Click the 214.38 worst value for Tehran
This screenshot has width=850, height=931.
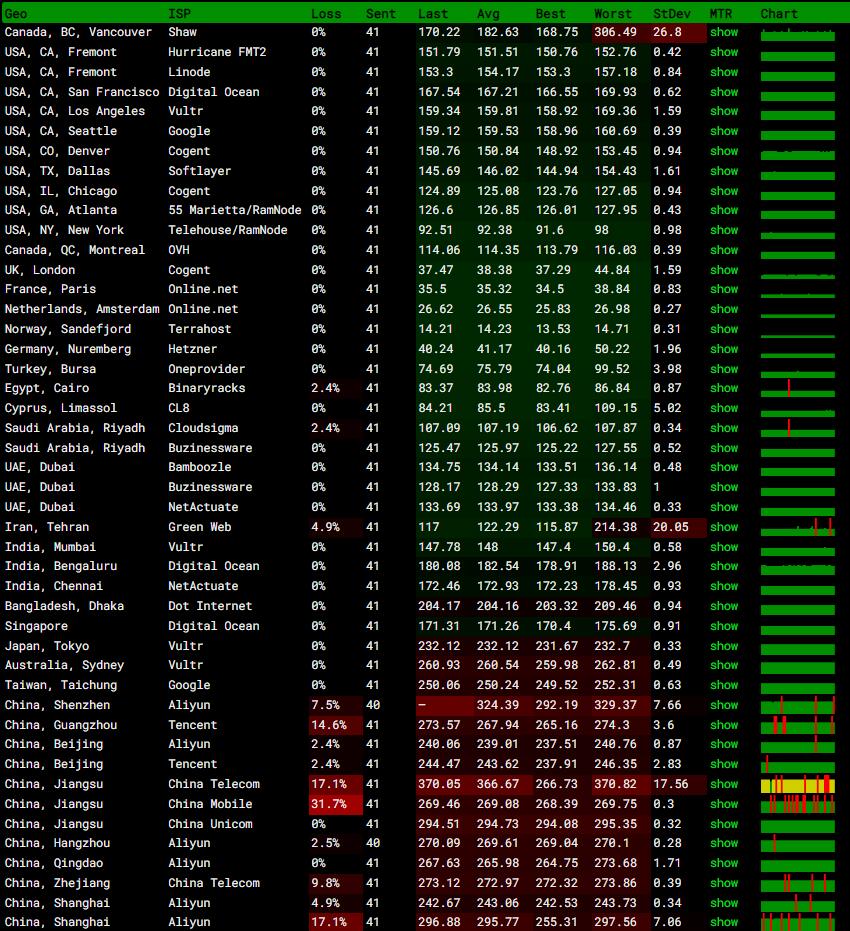pos(616,527)
